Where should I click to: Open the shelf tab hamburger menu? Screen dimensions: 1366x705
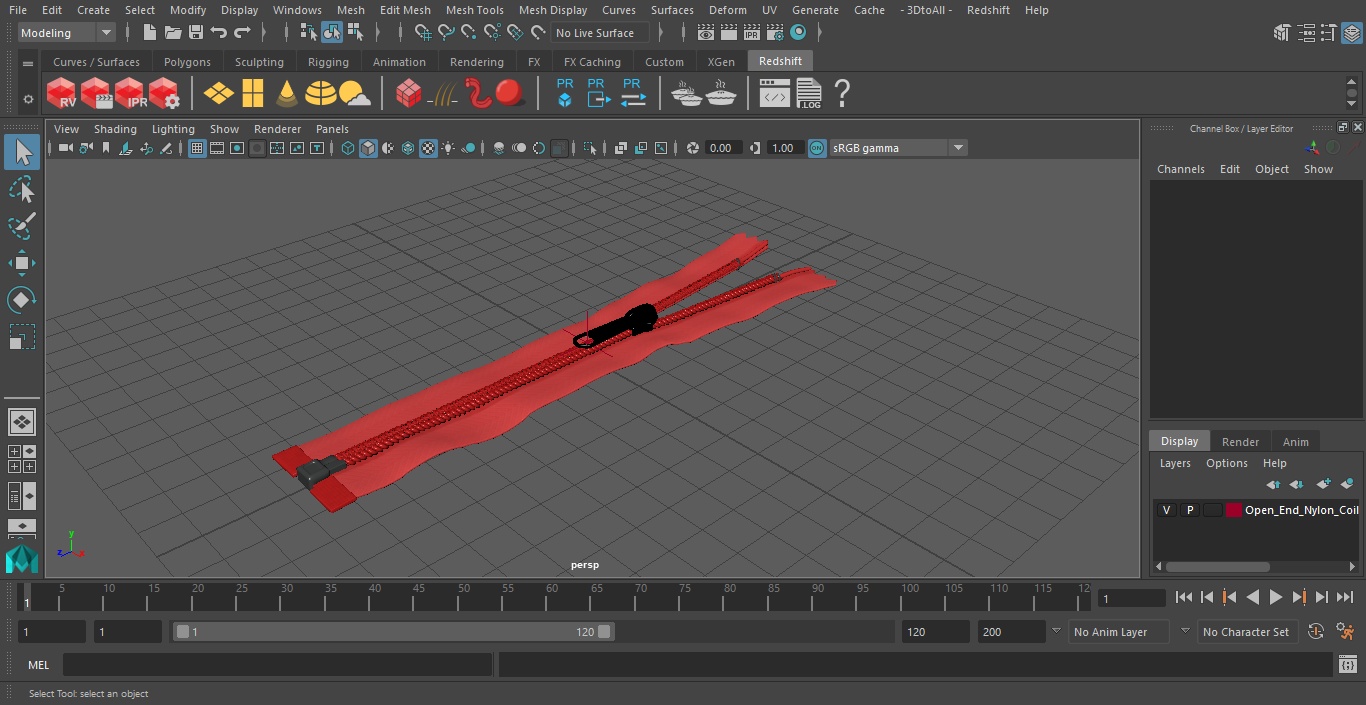click(x=28, y=62)
